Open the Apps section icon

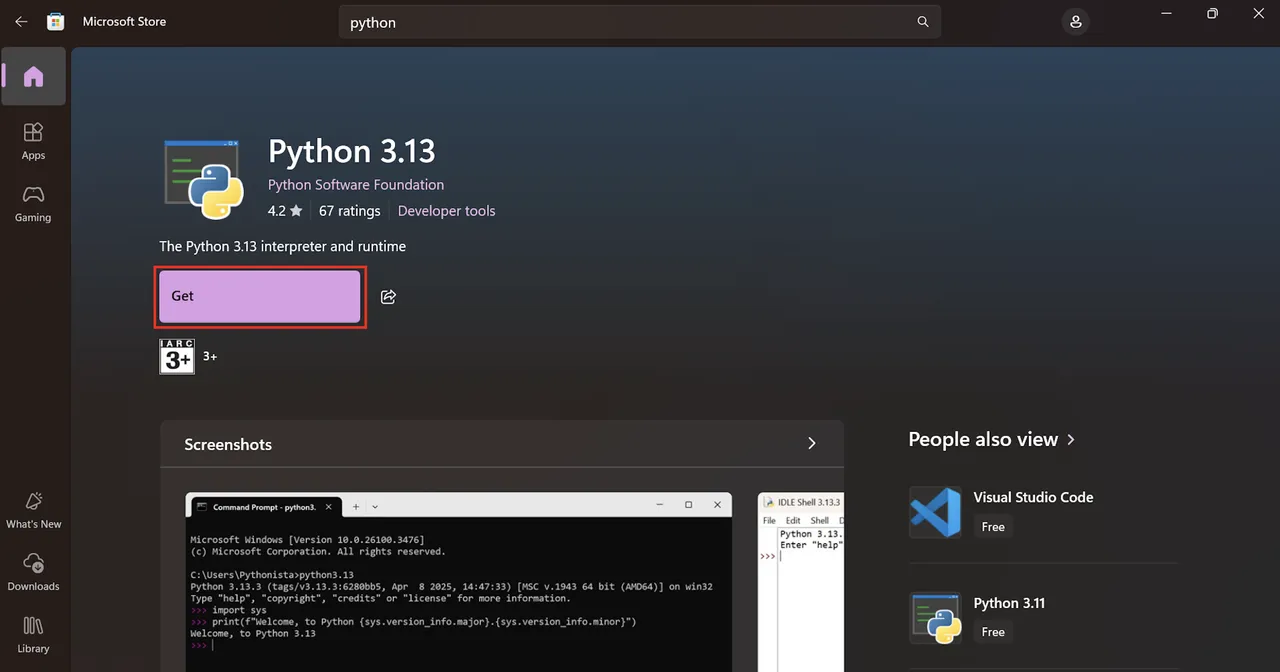tap(33, 141)
